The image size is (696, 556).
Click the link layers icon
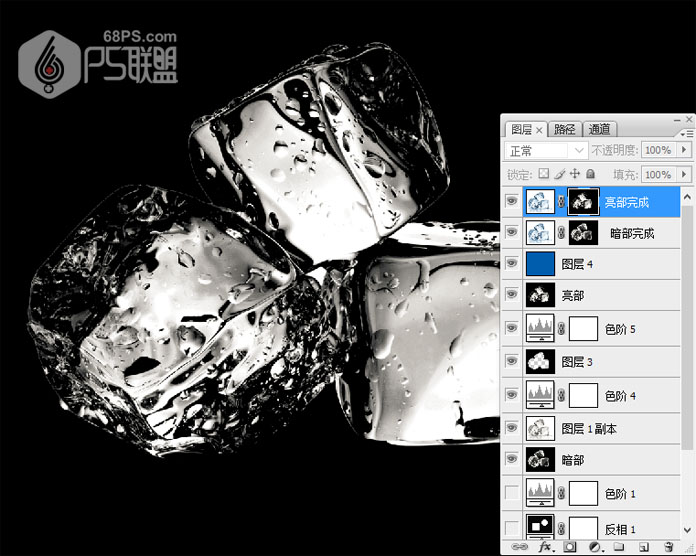coord(519,547)
